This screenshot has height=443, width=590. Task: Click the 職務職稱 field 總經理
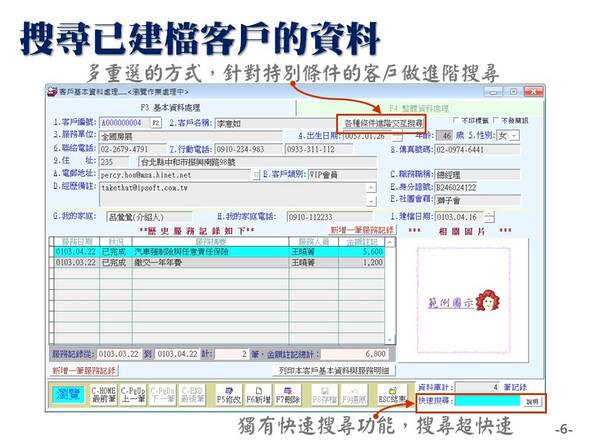point(477,175)
